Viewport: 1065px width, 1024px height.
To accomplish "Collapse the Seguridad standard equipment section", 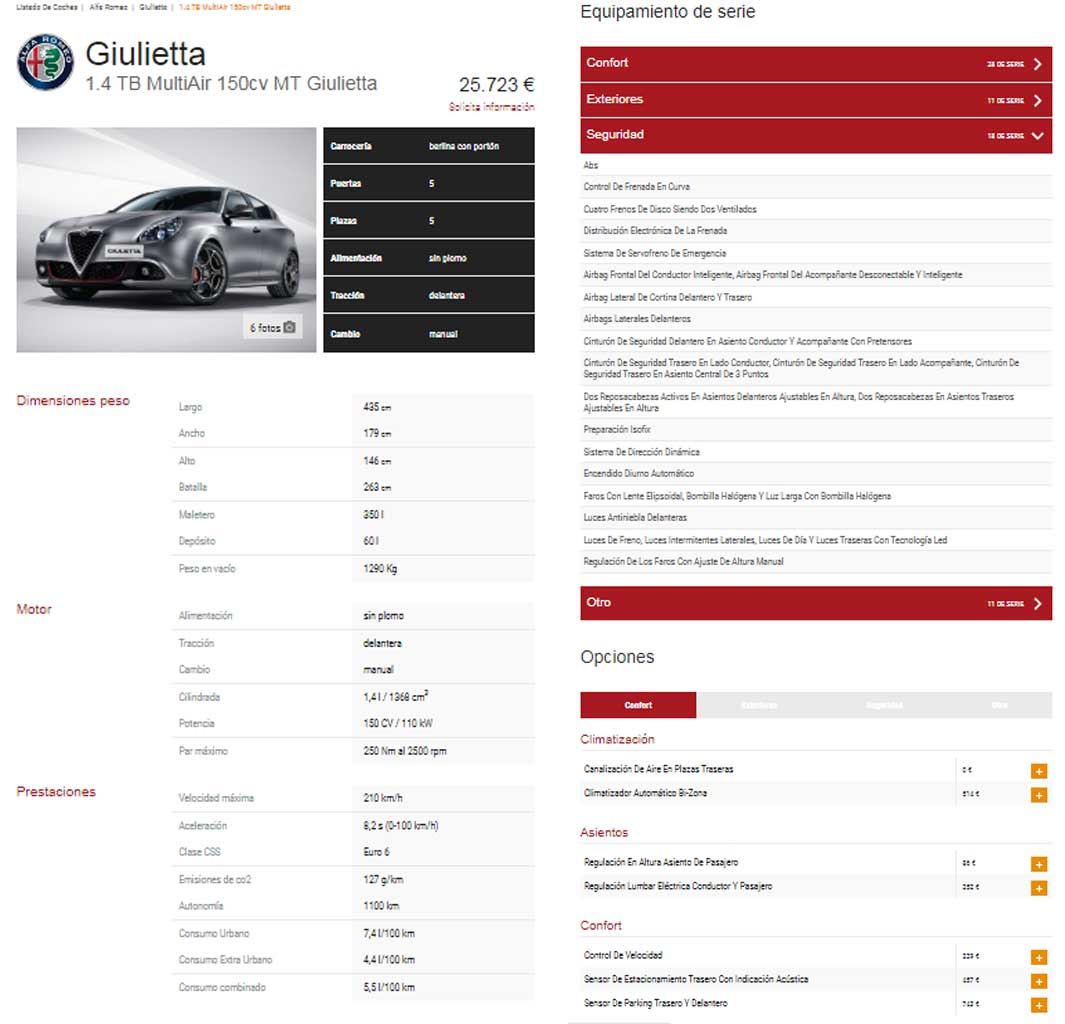I will (x=816, y=135).
